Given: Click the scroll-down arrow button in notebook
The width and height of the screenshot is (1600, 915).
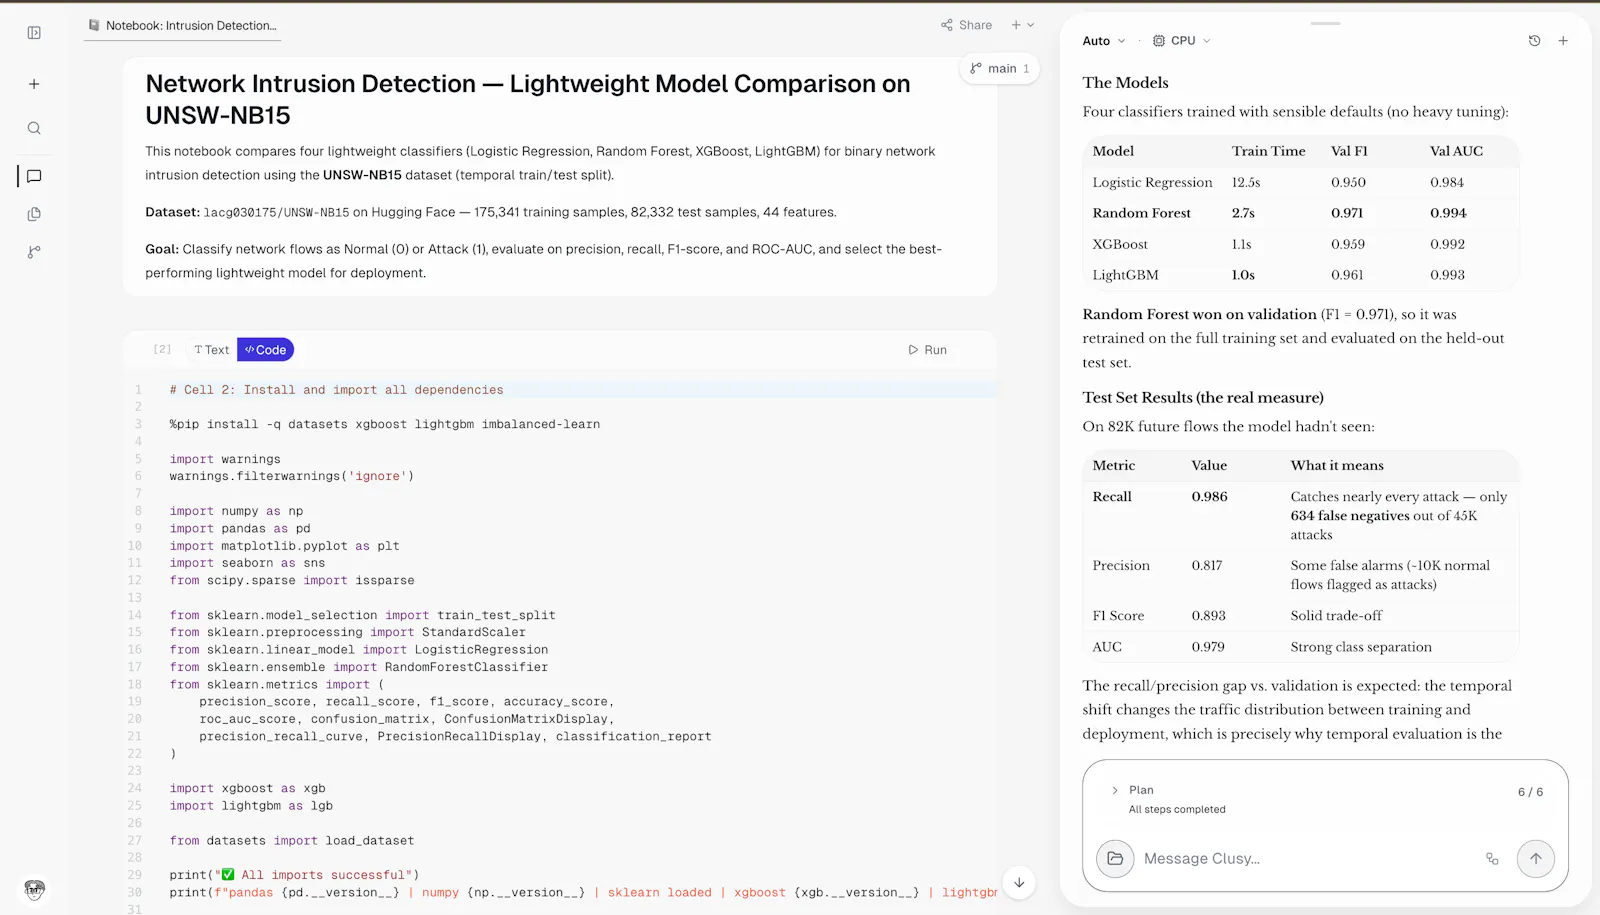Looking at the screenshot, I should 1019,883.
